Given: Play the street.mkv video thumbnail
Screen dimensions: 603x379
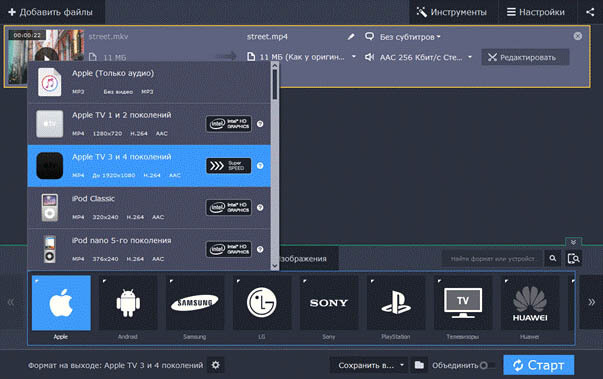Looking at the screenshot, I should tap(46, 58).
